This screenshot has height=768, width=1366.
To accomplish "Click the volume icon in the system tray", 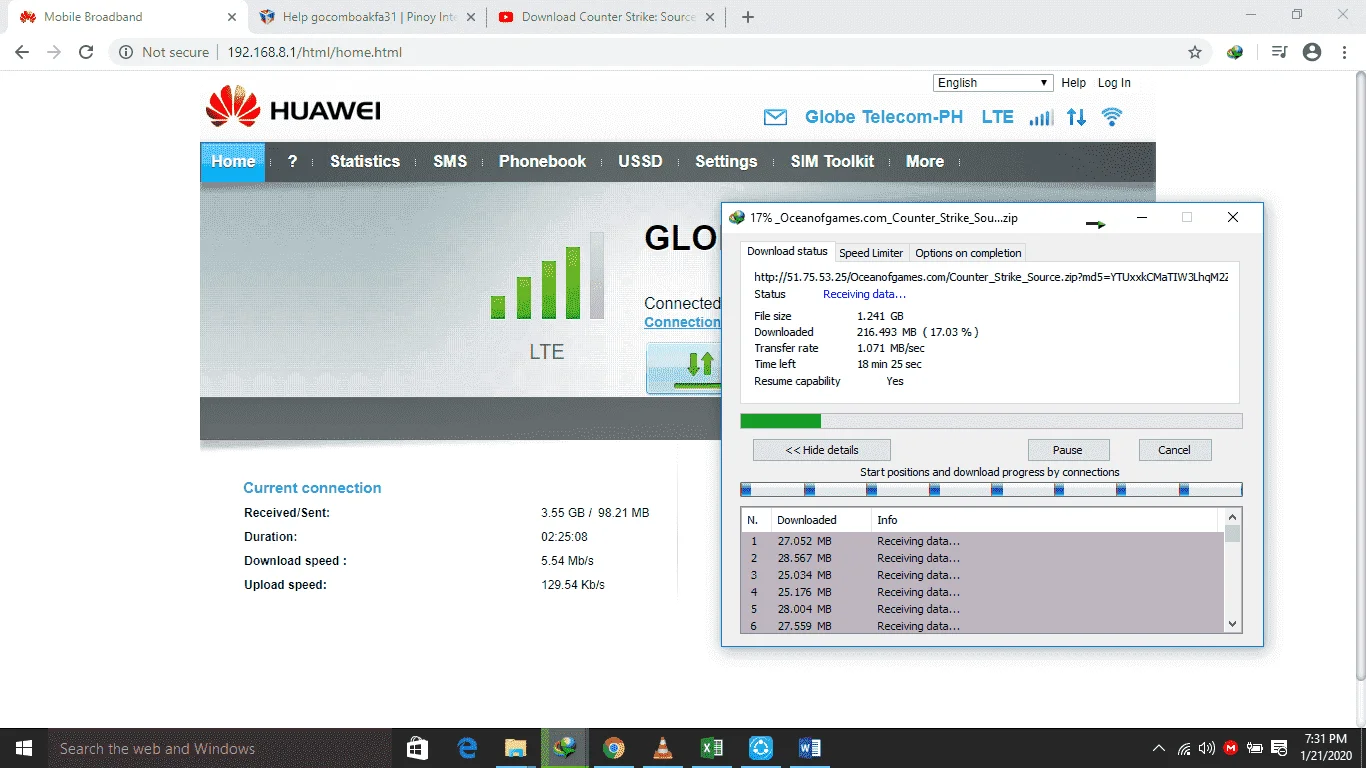I will pyautogui.click(x=1207, y=748).
